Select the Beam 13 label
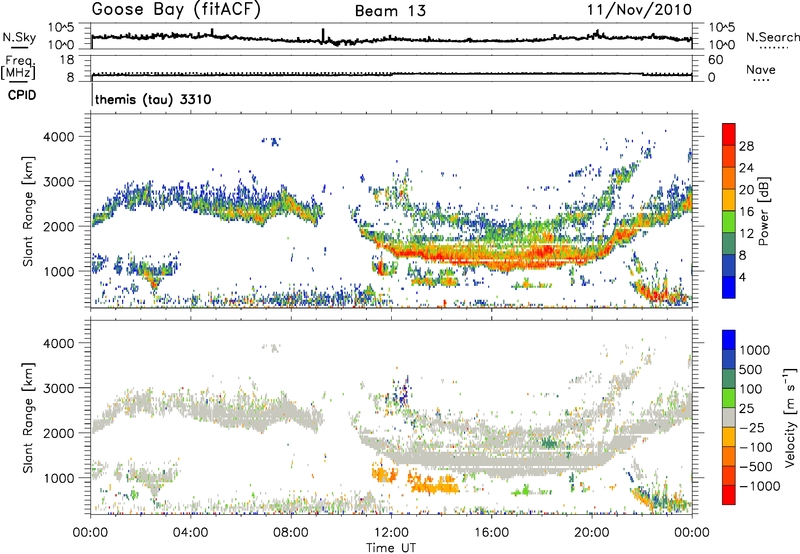Screen dimensions: 800x554 (x=396, y=11)
